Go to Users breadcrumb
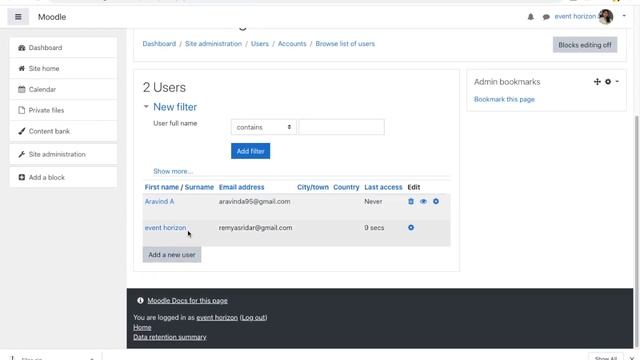Image resolution: width=640 pixels, height=360 pixels. 260,44
